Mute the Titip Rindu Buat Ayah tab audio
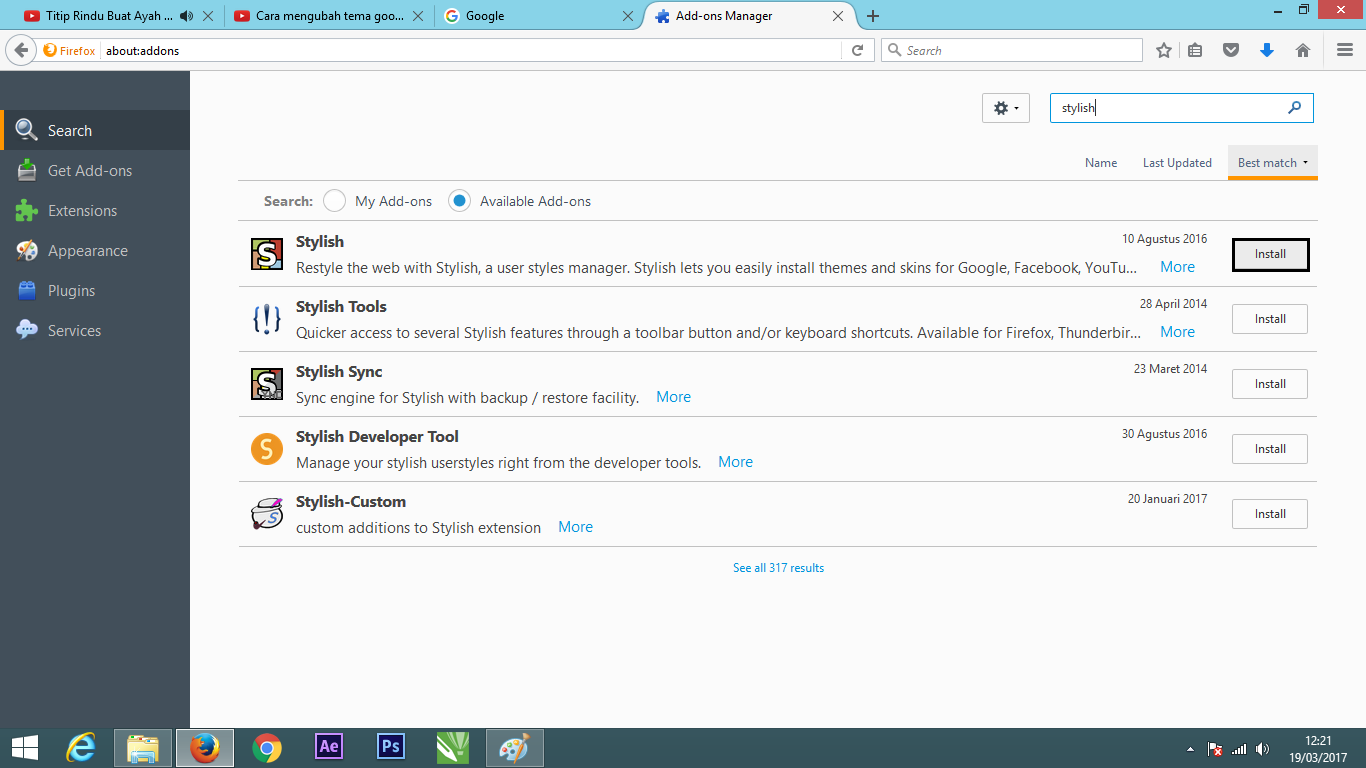 click(x=186, y=16)
